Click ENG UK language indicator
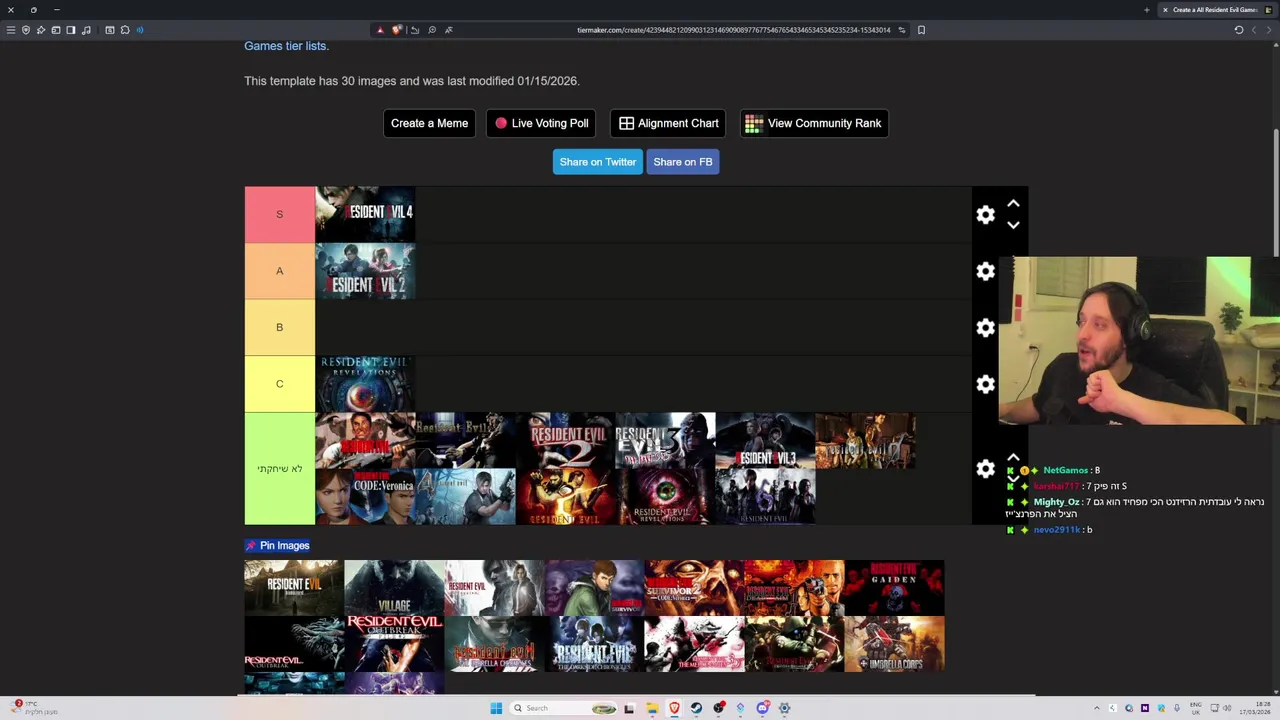1280x720 pixels. click(1195, 708)
